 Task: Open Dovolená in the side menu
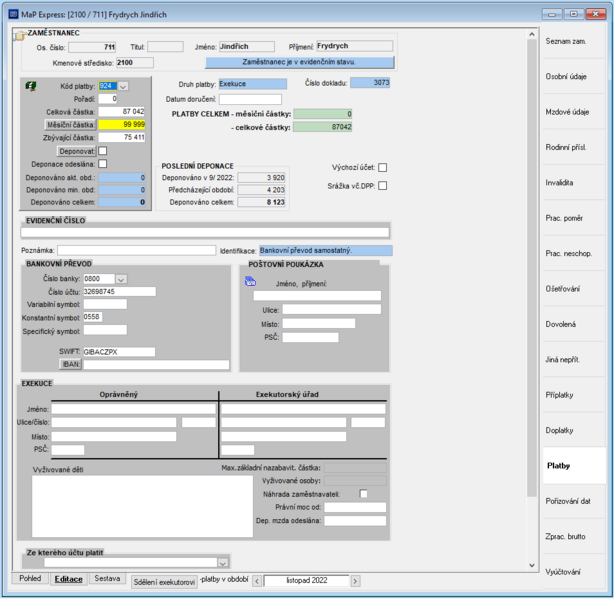coord(574,324)
